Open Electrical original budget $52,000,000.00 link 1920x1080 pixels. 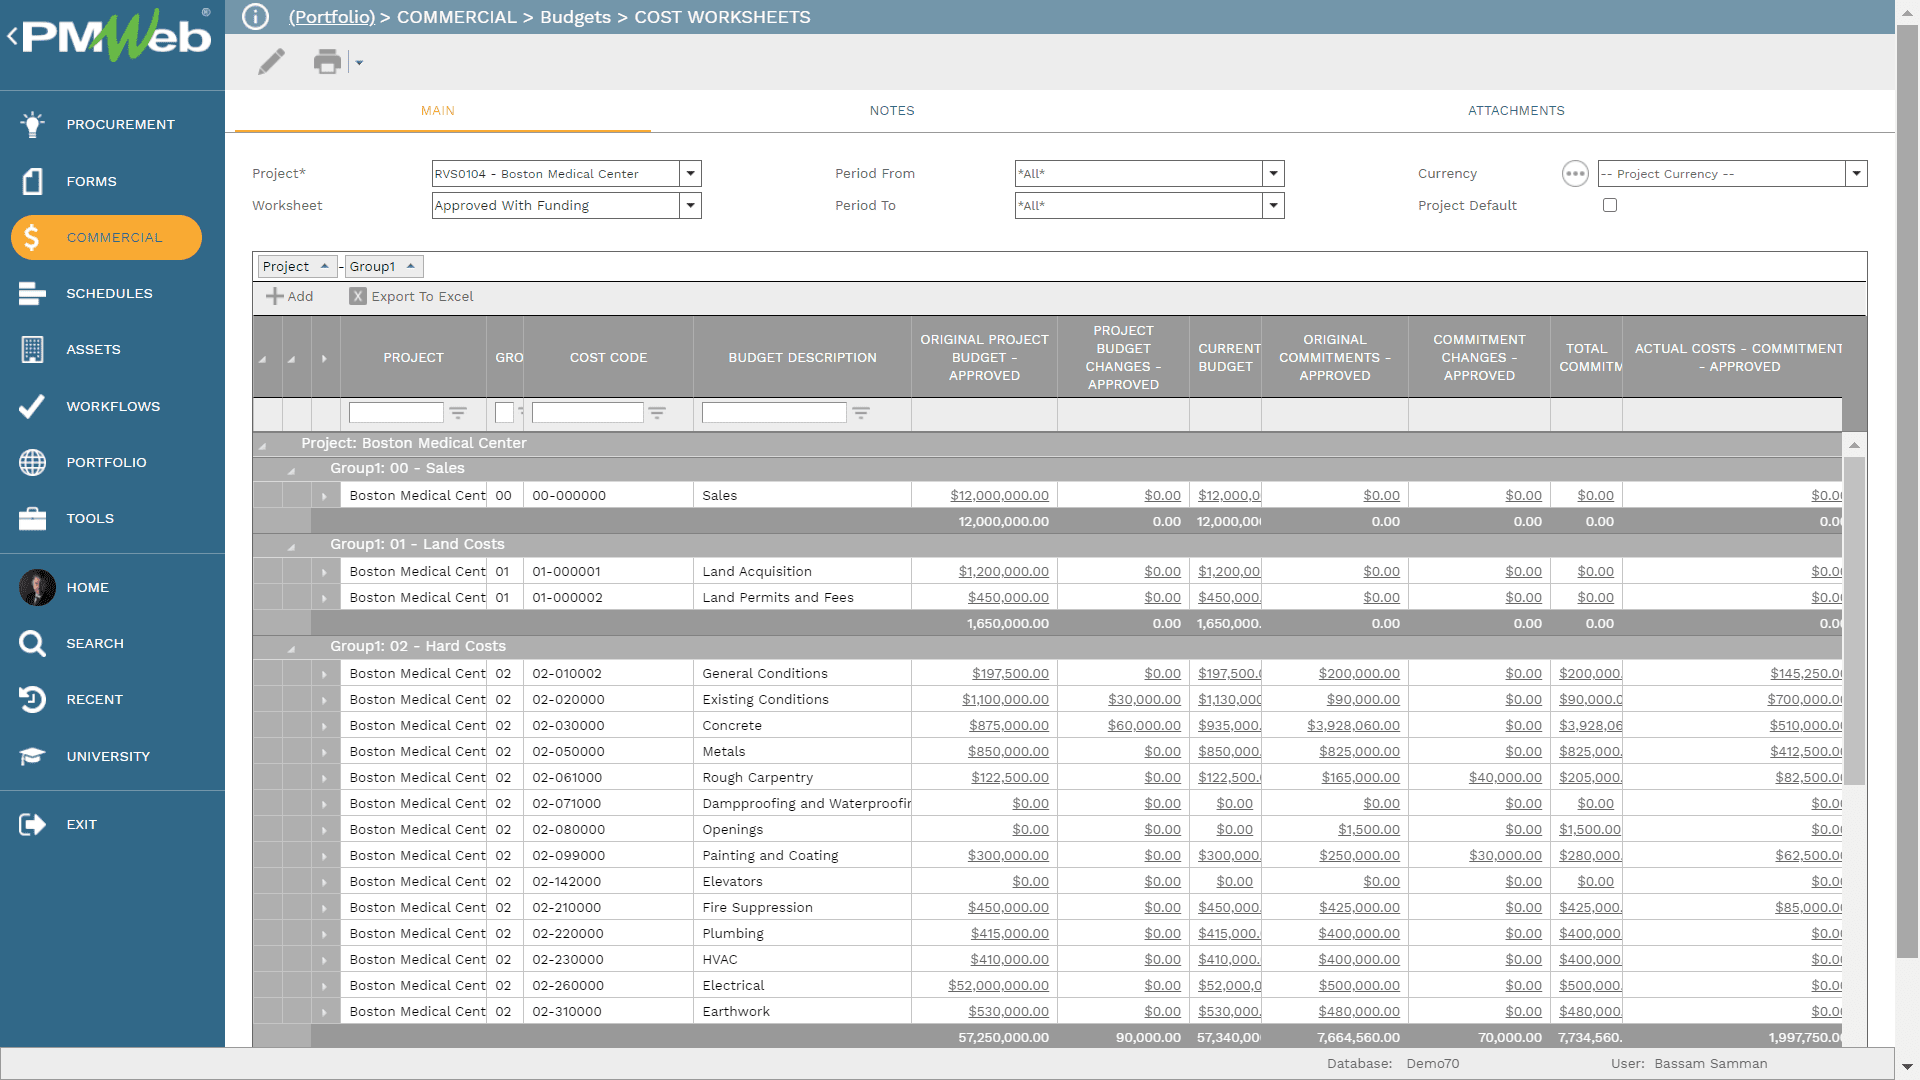(998, 986)
